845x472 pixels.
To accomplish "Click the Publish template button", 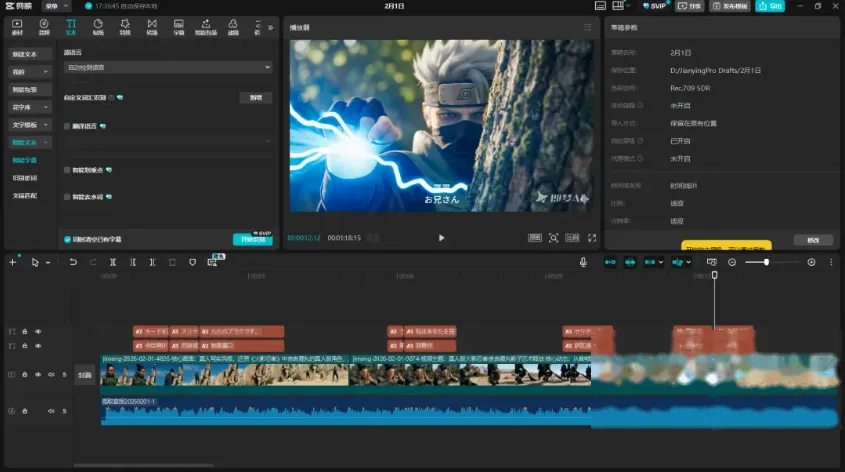I will 730,6.
